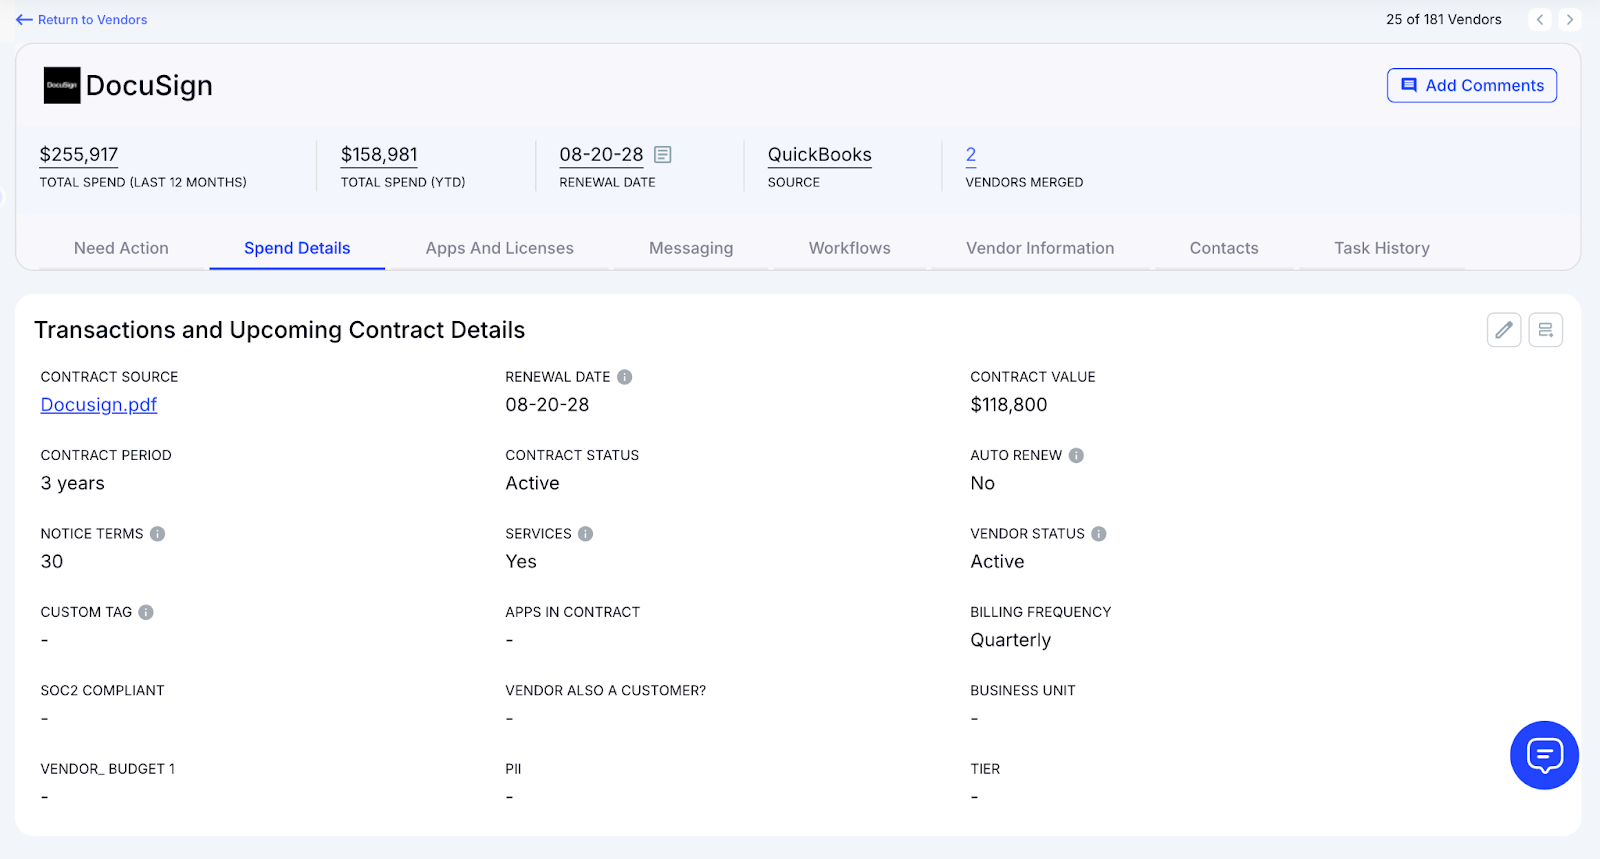Click the 08-20-28 value under Renewal Date
The height and width of the screenshot is (859, 1600).
pos(547,405)
